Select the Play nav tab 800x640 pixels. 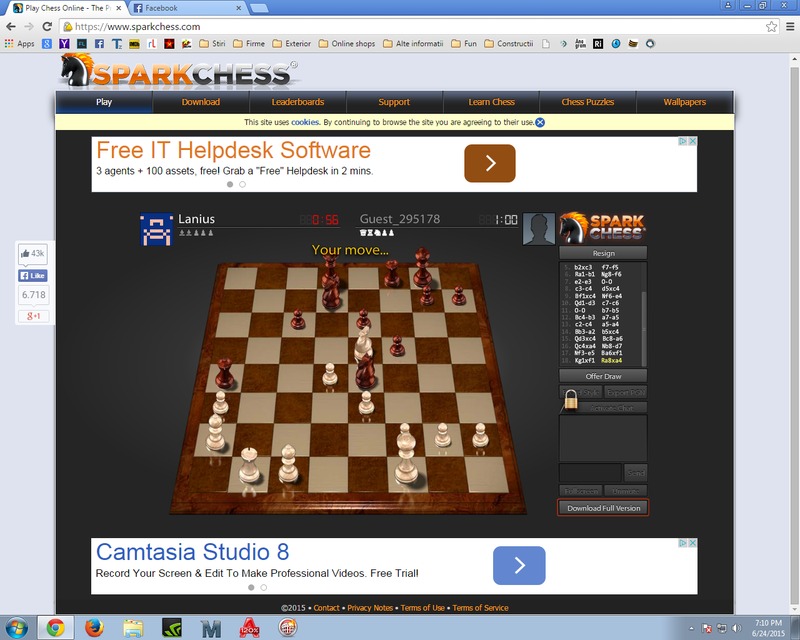pyautogui.click(x=104, y=102)
